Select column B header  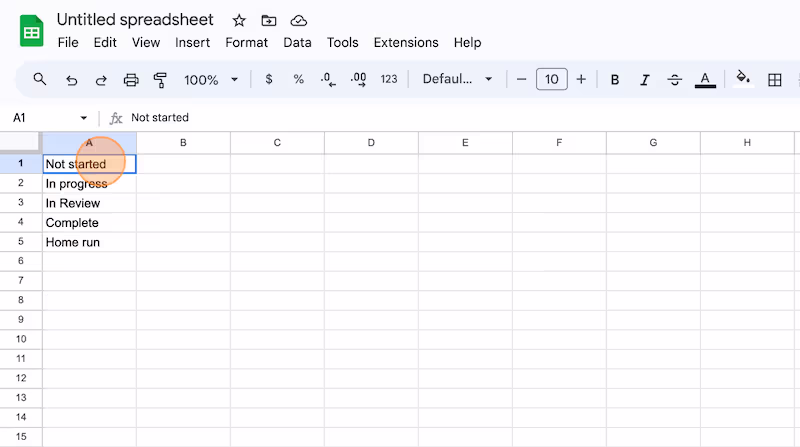183,143
